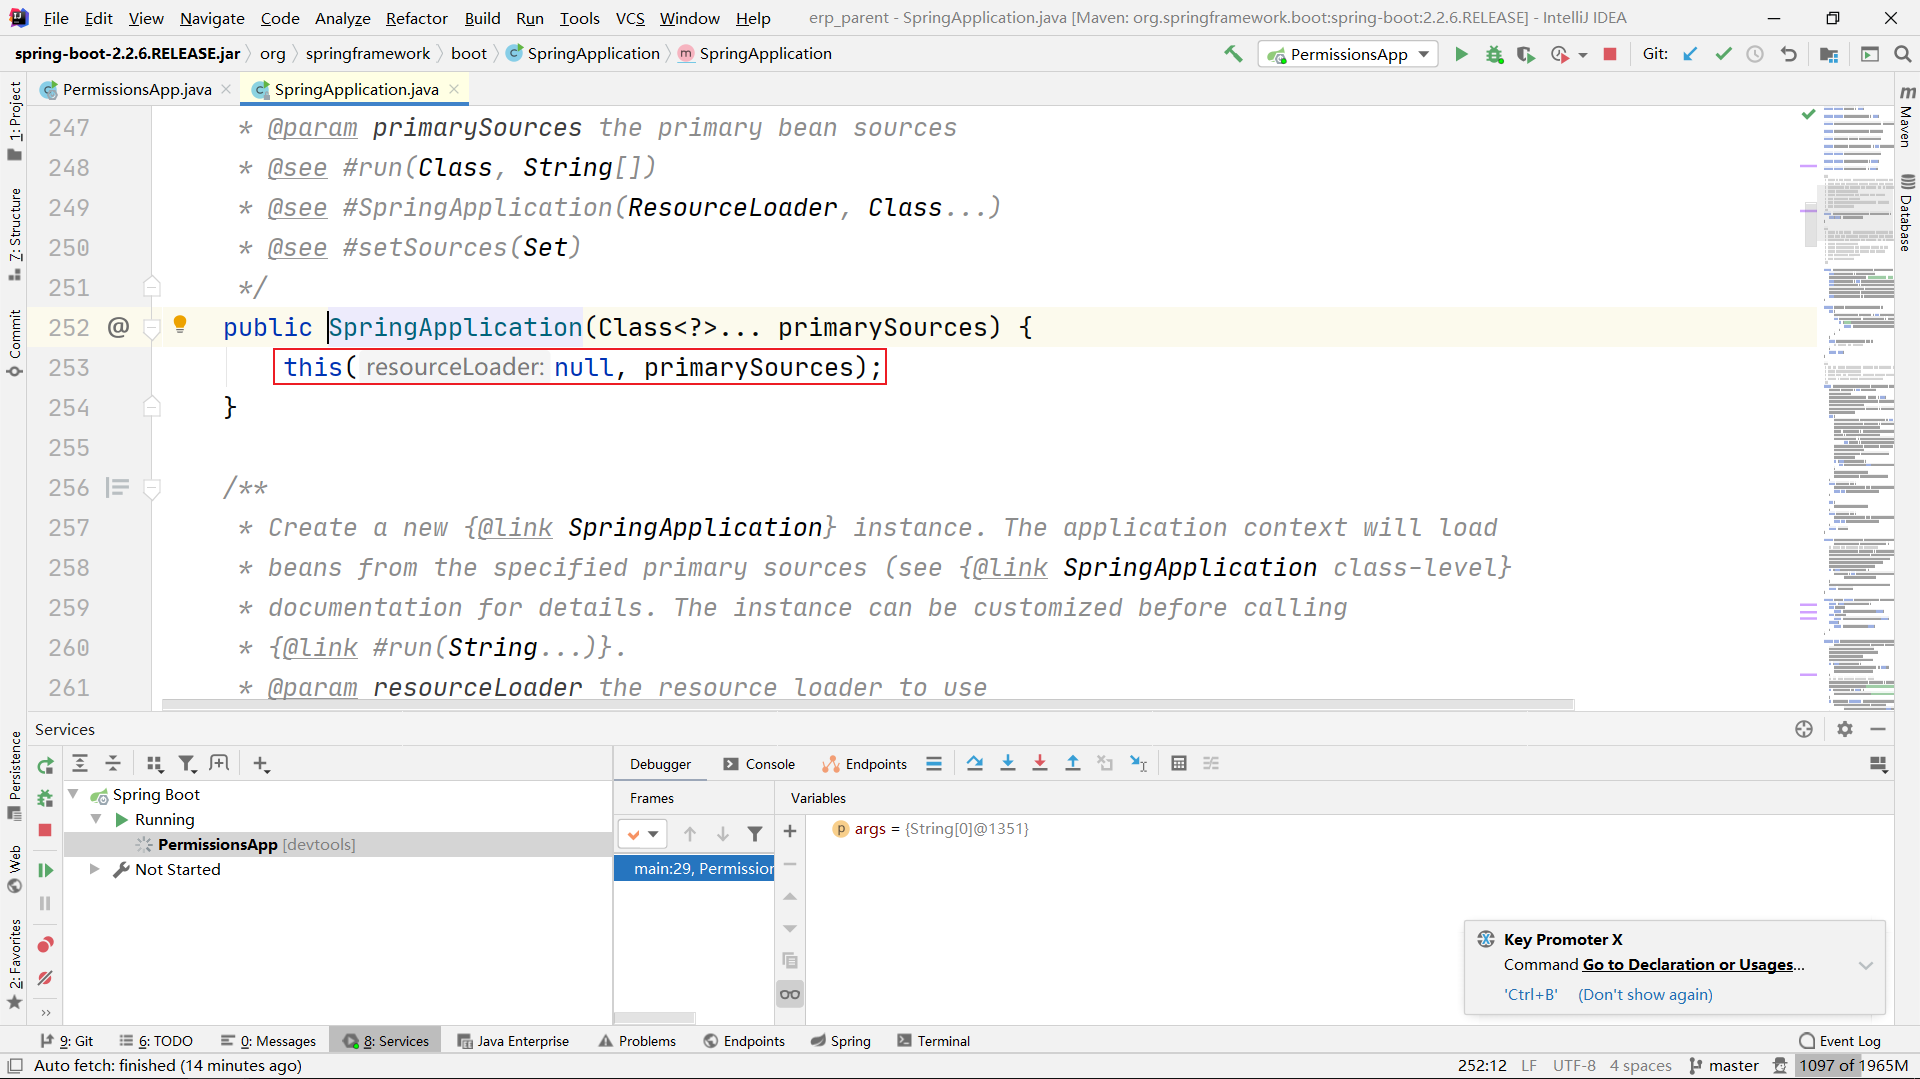This screenshot has width=1920, height=1079.
Task: Toggle the Commit tool window strip
Action: point(14,343)
